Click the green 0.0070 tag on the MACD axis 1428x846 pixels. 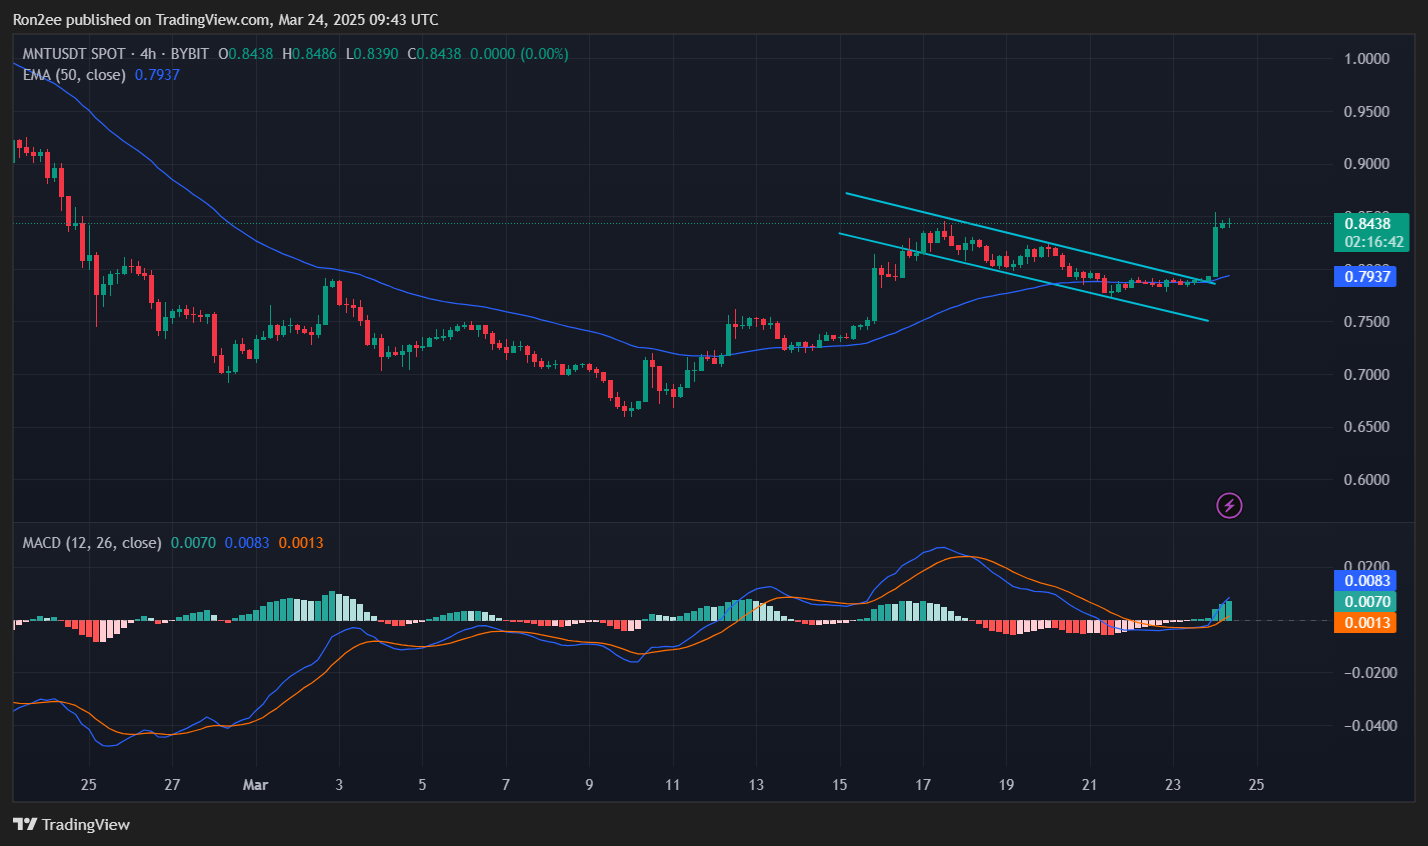[x=1365, y=602]
